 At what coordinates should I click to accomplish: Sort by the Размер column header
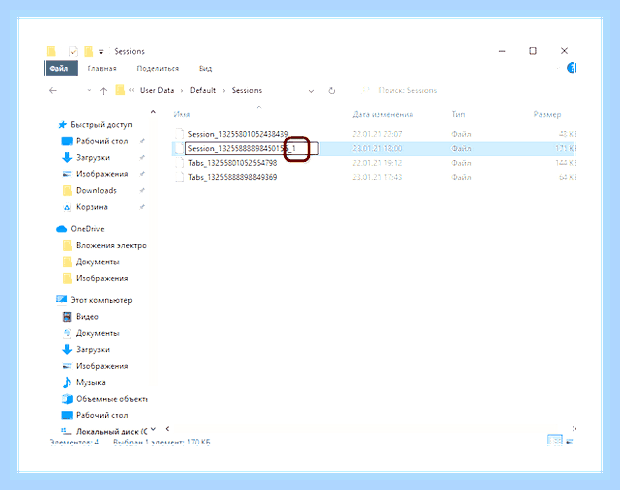click(547, 114)
